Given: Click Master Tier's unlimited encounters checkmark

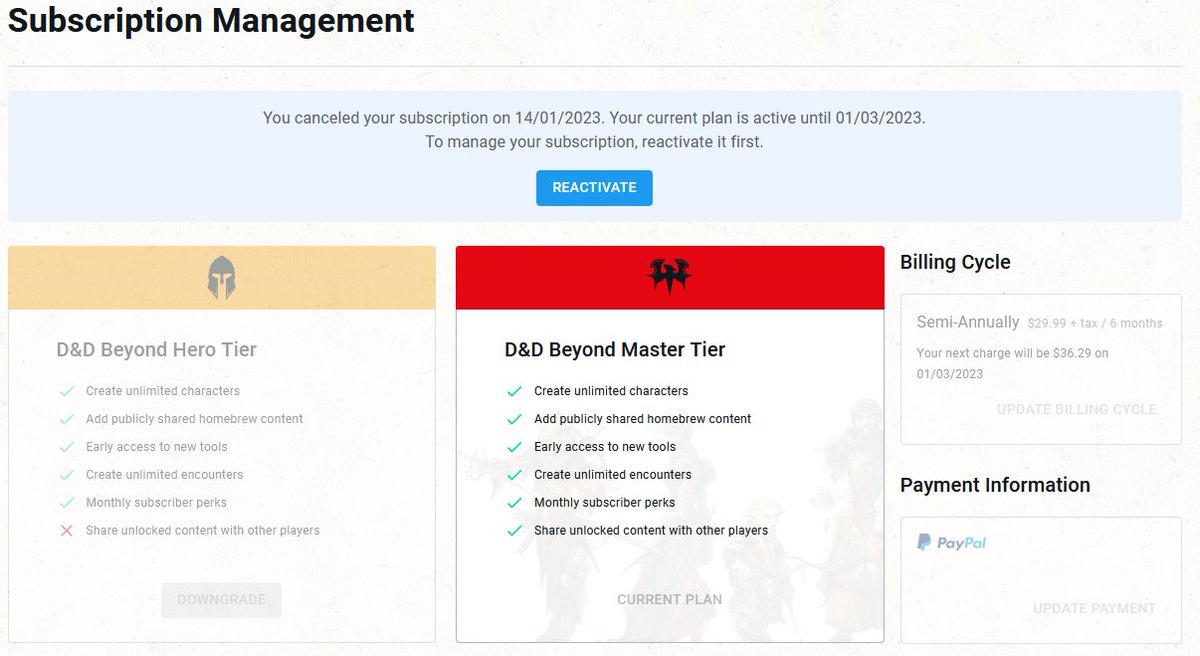Looking at the screenshot, I should tap(515, 475).
